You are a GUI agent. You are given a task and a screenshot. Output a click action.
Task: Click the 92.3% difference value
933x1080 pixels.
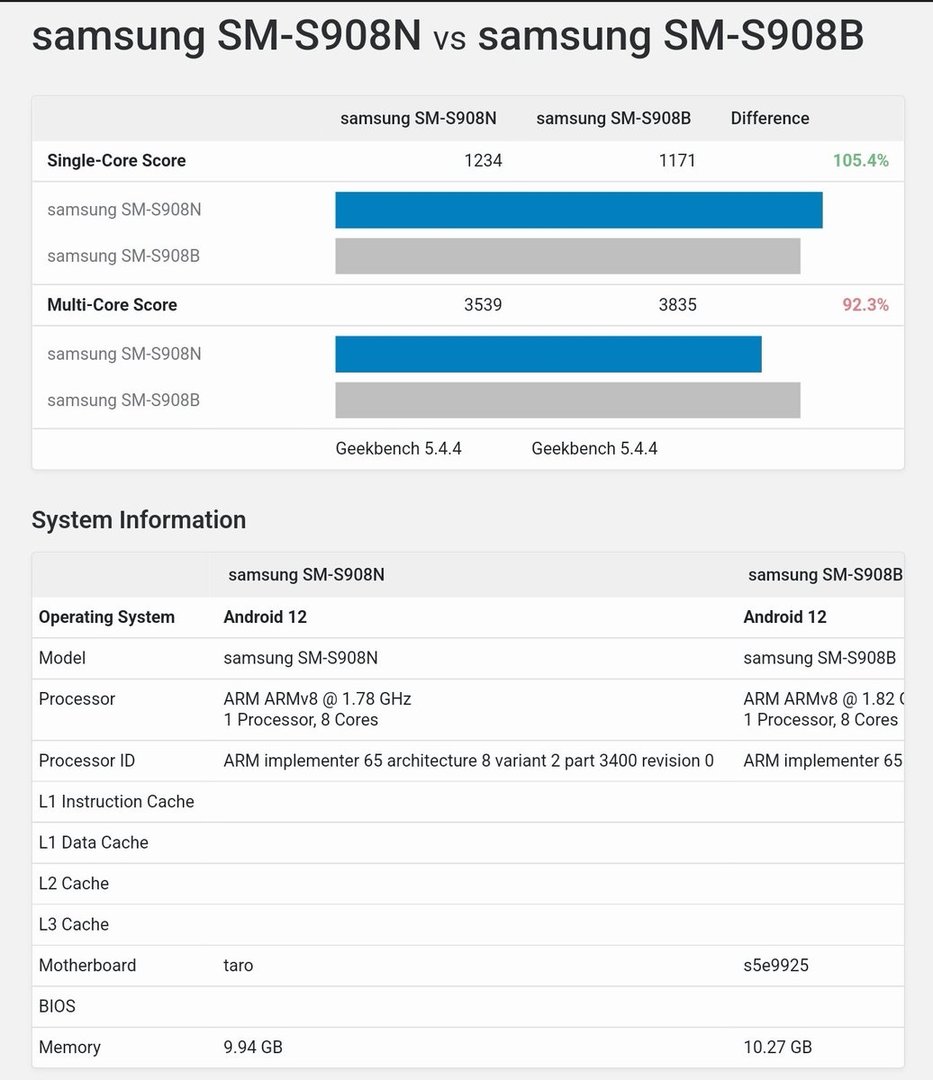(866, 304)
